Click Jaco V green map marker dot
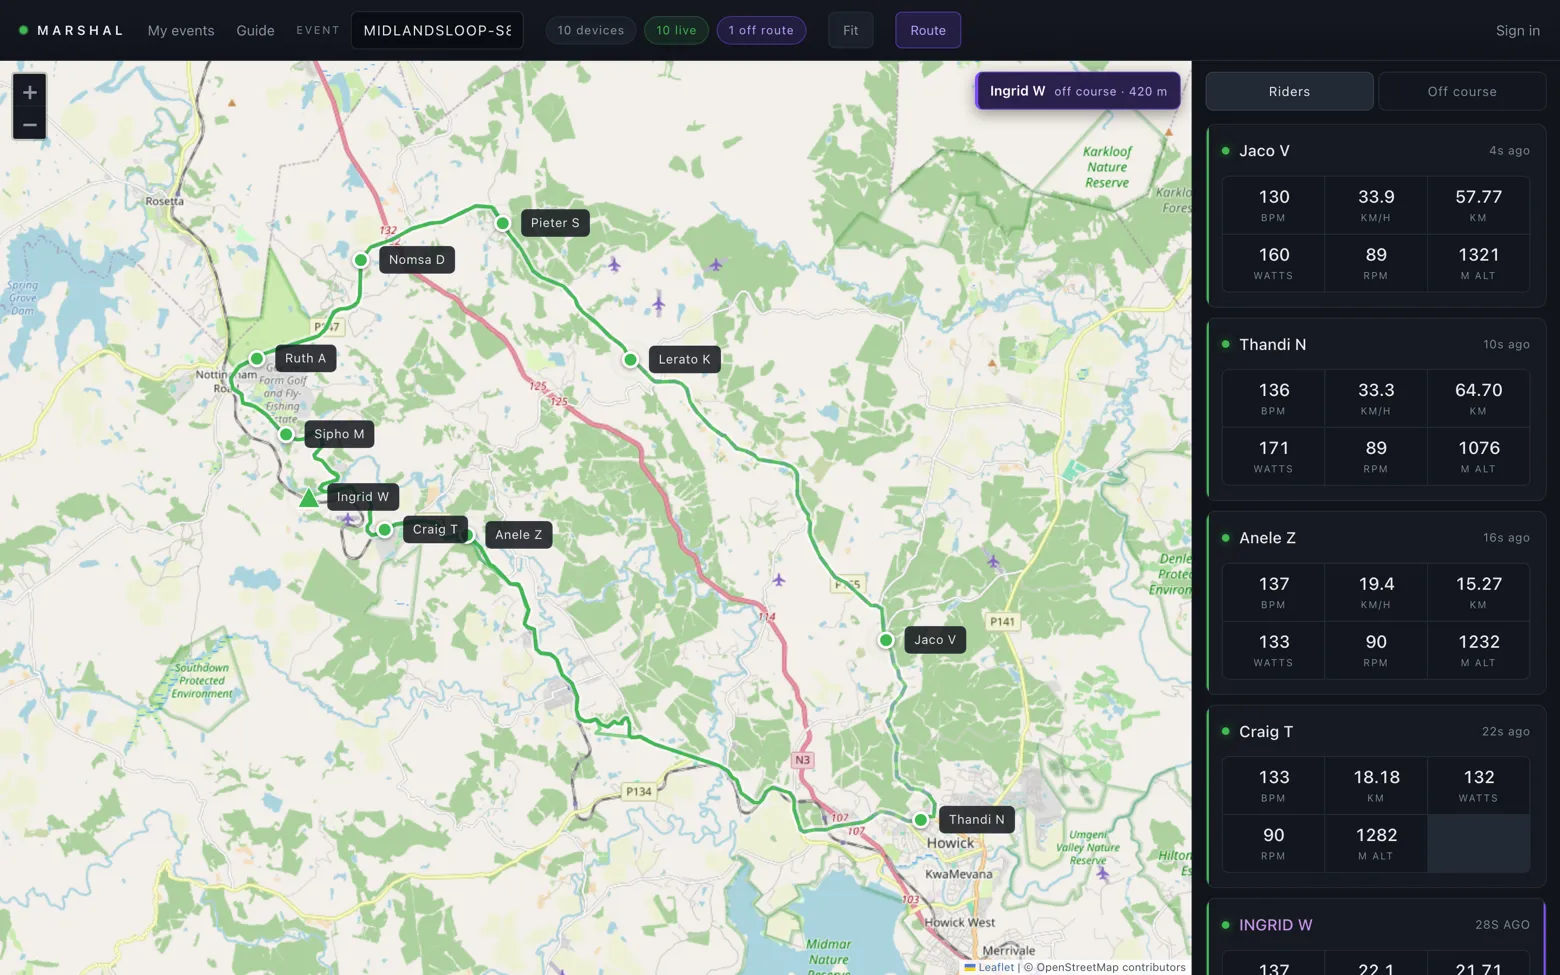The image size is (1560, 975). tap(886, 640)
